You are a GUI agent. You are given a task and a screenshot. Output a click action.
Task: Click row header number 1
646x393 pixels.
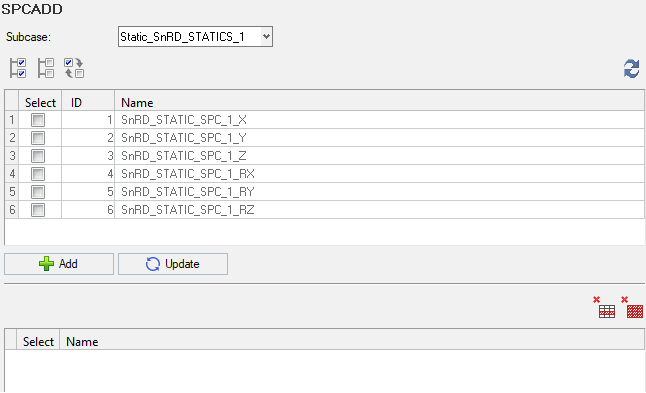coord(12,120)
